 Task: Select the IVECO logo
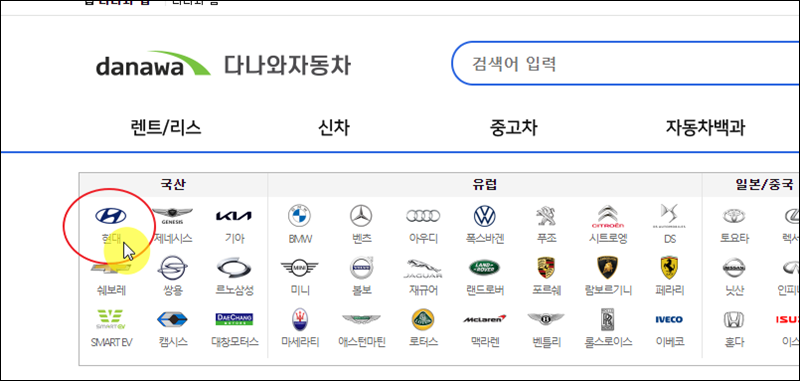point(669,319)
